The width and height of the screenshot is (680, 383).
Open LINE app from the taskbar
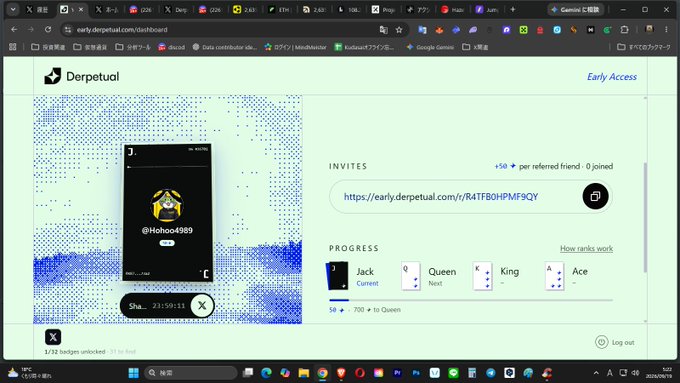[453, 373]
